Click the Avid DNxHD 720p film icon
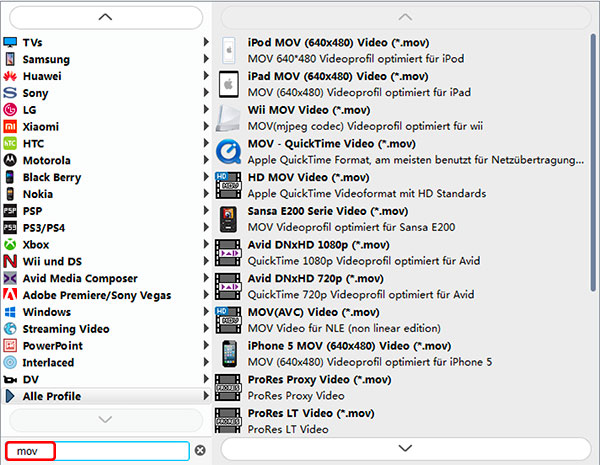 pyautogui.click(x=228, y=286)
